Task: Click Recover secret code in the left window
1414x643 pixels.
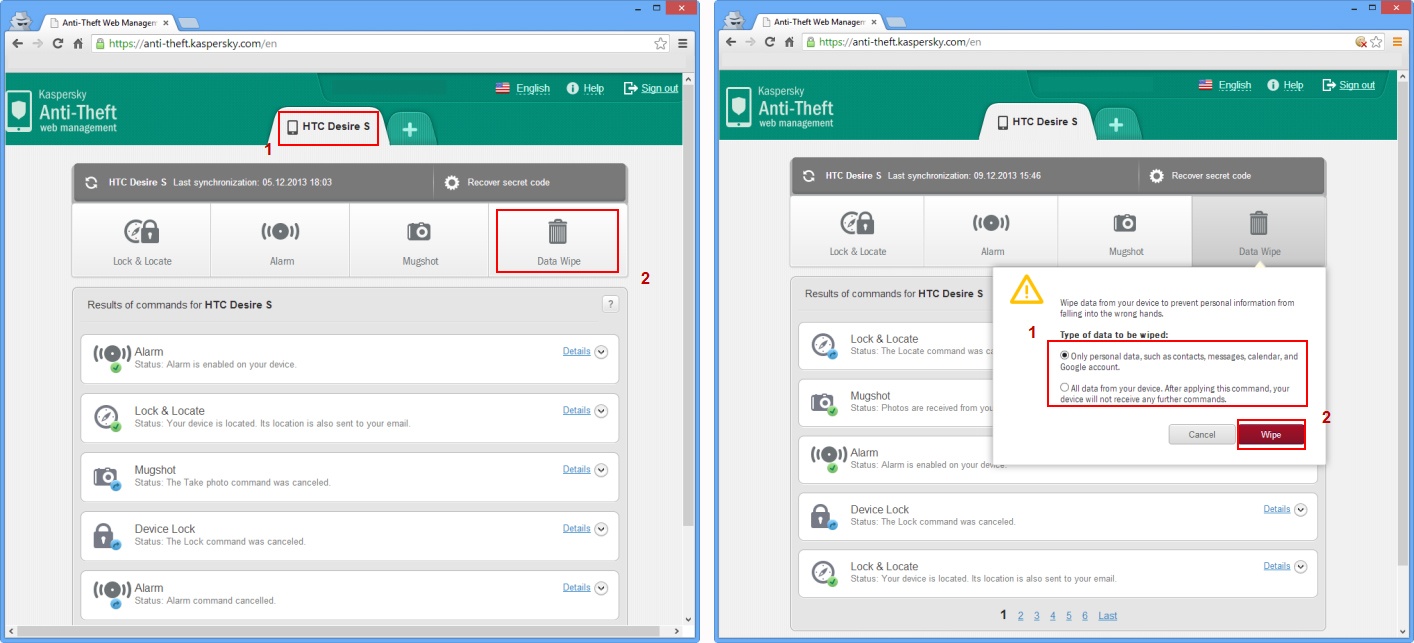Action: (498, 183)
